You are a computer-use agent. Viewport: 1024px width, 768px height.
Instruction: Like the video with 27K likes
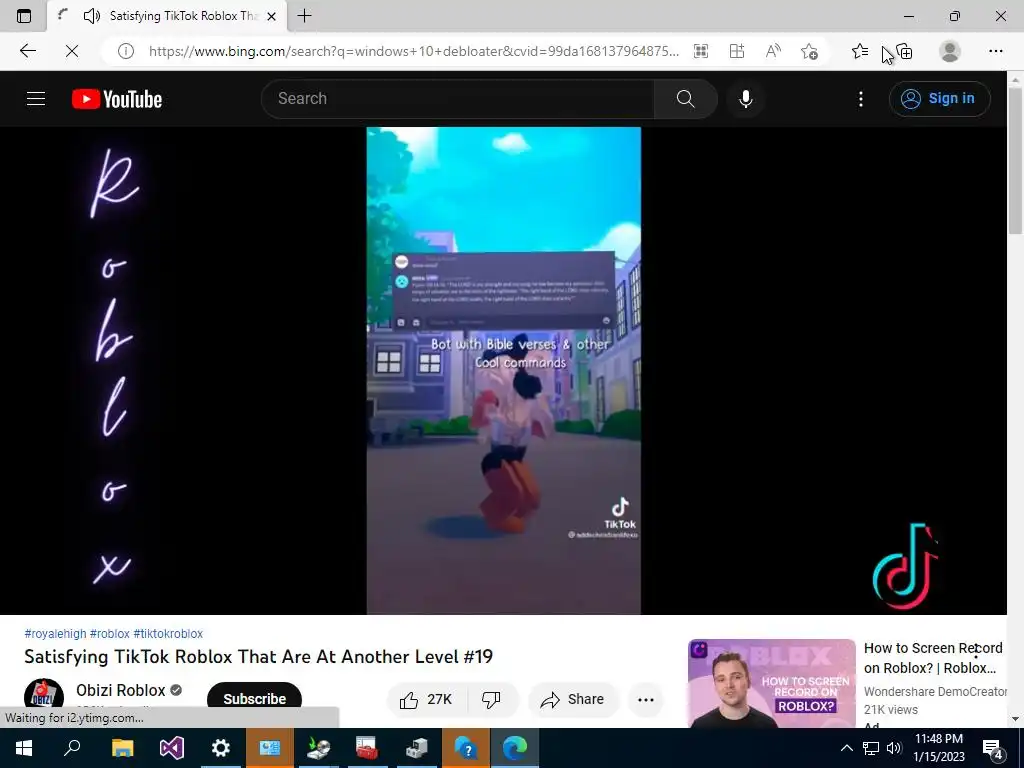(x=427, y=699)
